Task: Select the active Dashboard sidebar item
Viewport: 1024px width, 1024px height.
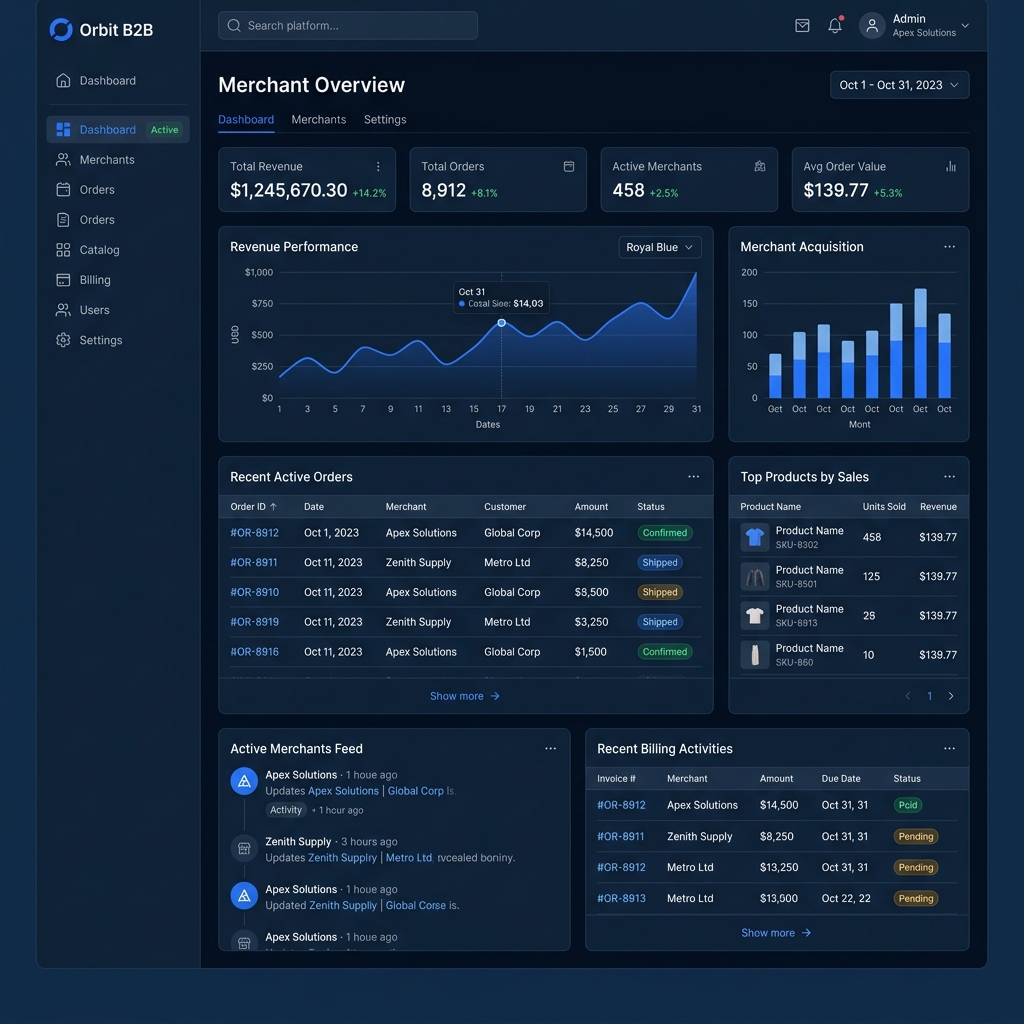Action: pyautogui.click(x=118, y=129)
